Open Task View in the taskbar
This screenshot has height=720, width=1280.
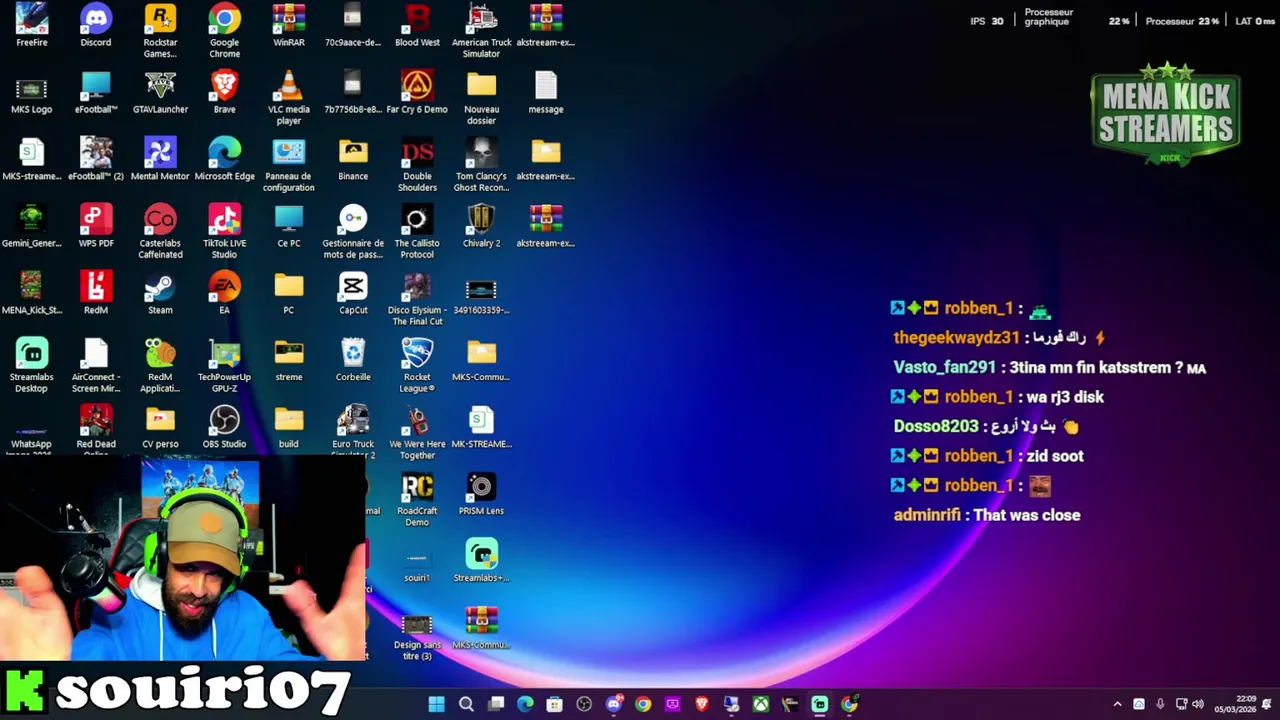[496, 704]
